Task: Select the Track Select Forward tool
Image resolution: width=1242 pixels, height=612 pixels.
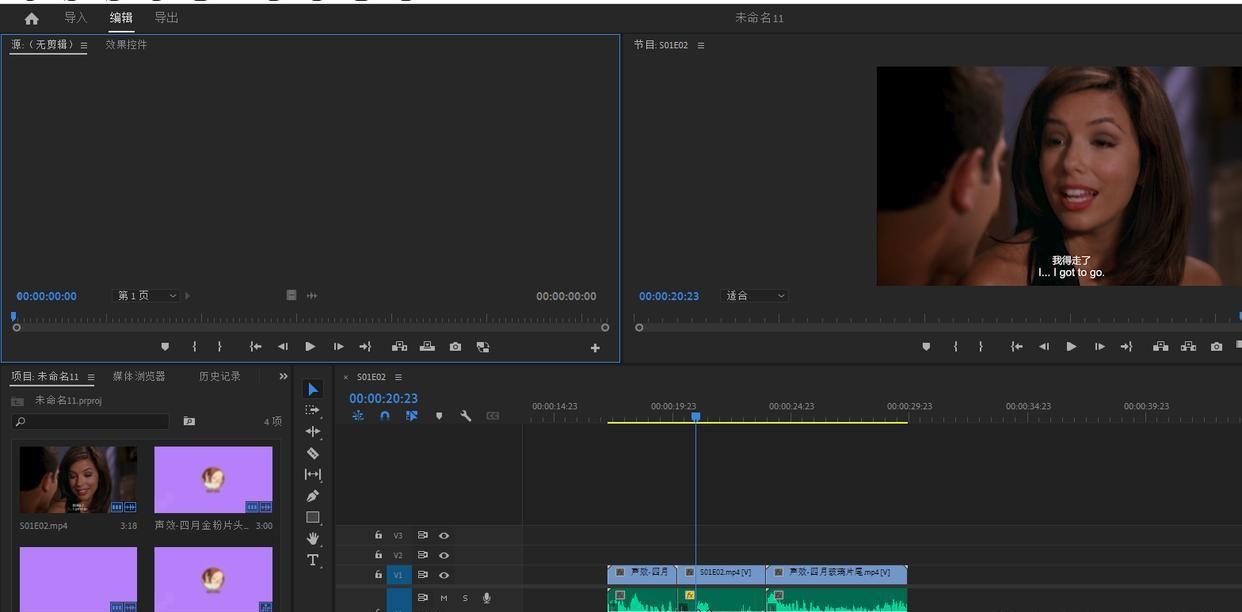Action: tap(313, 410)
